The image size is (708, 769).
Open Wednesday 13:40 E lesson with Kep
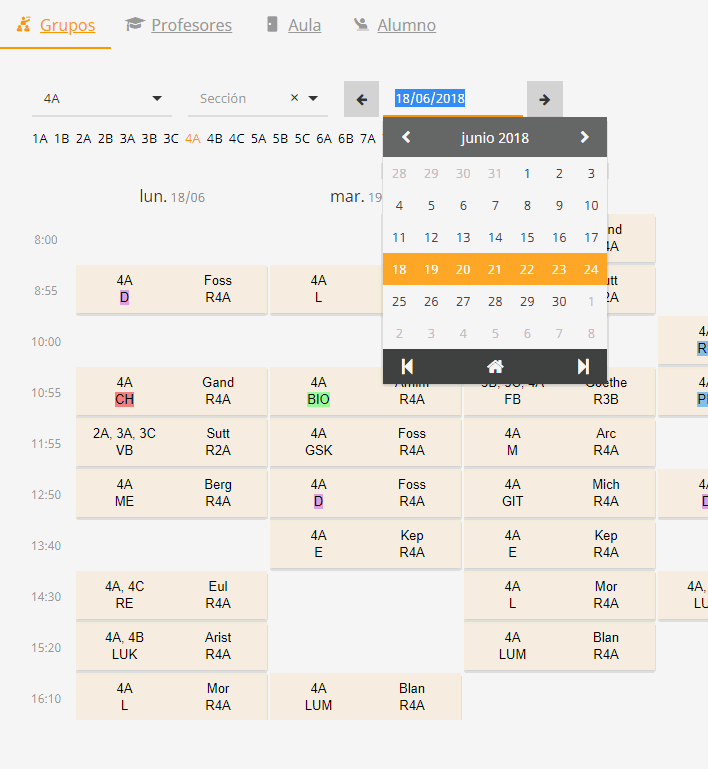point(559,544)
